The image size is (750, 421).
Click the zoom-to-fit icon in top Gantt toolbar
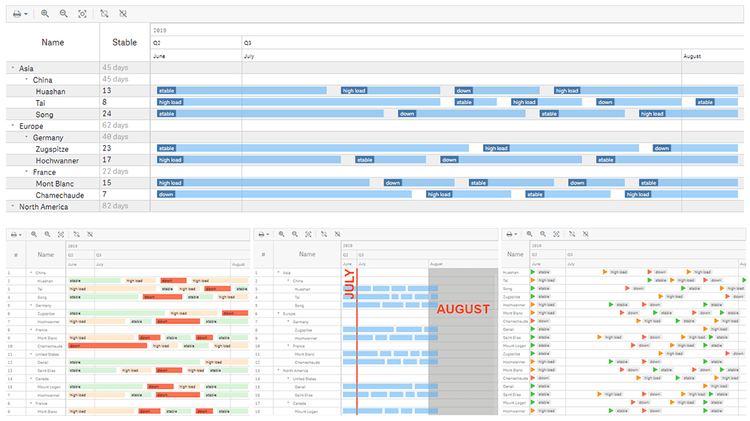click(x=82, y=15)
